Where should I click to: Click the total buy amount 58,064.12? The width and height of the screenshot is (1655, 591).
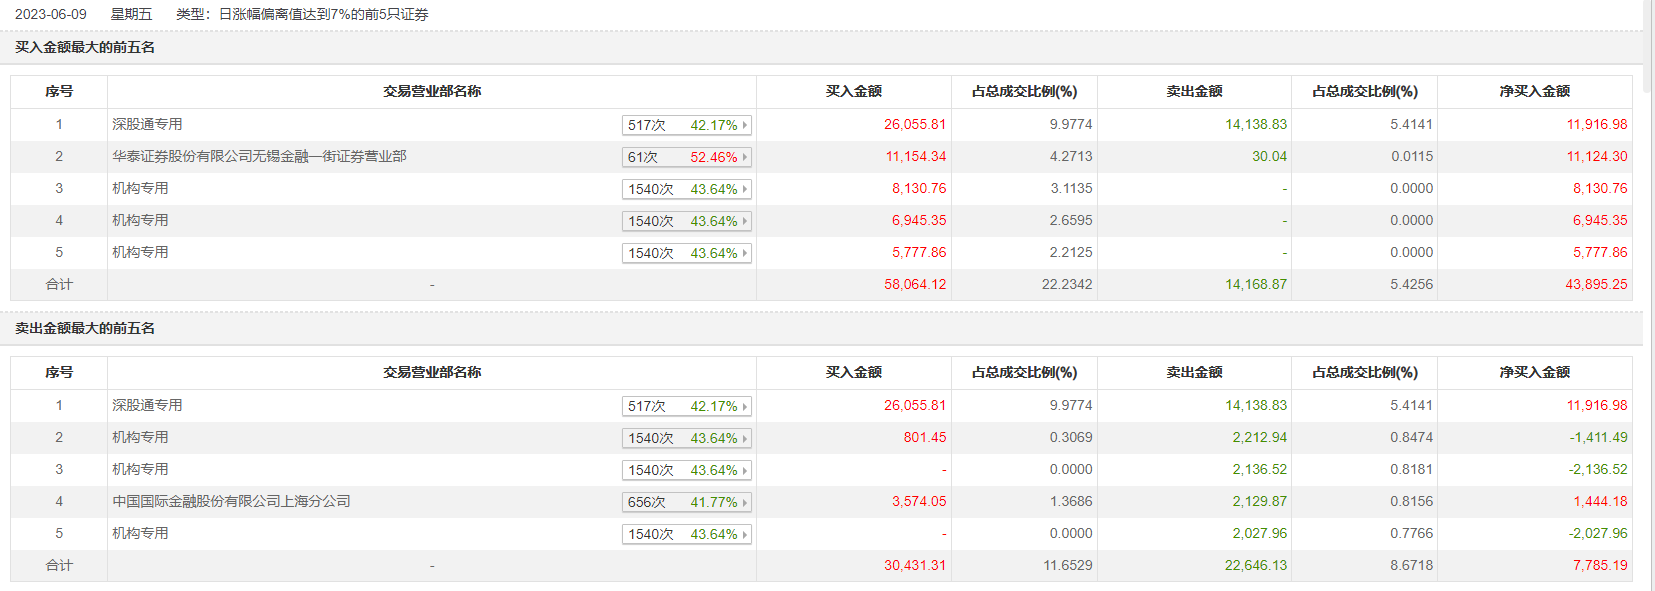[915, 284]
